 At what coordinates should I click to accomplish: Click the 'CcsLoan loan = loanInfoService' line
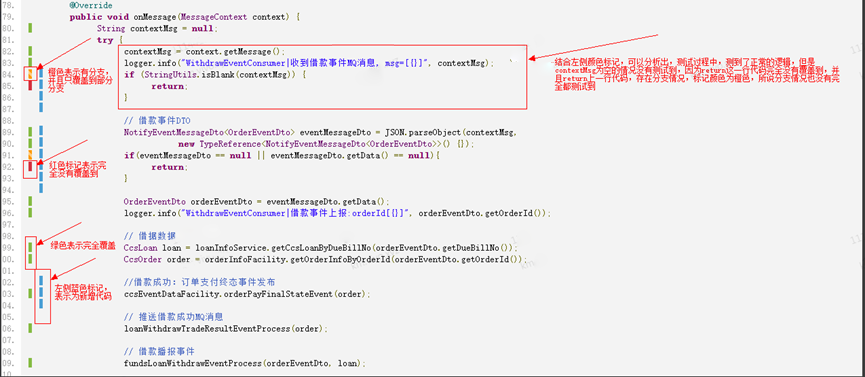321,248
